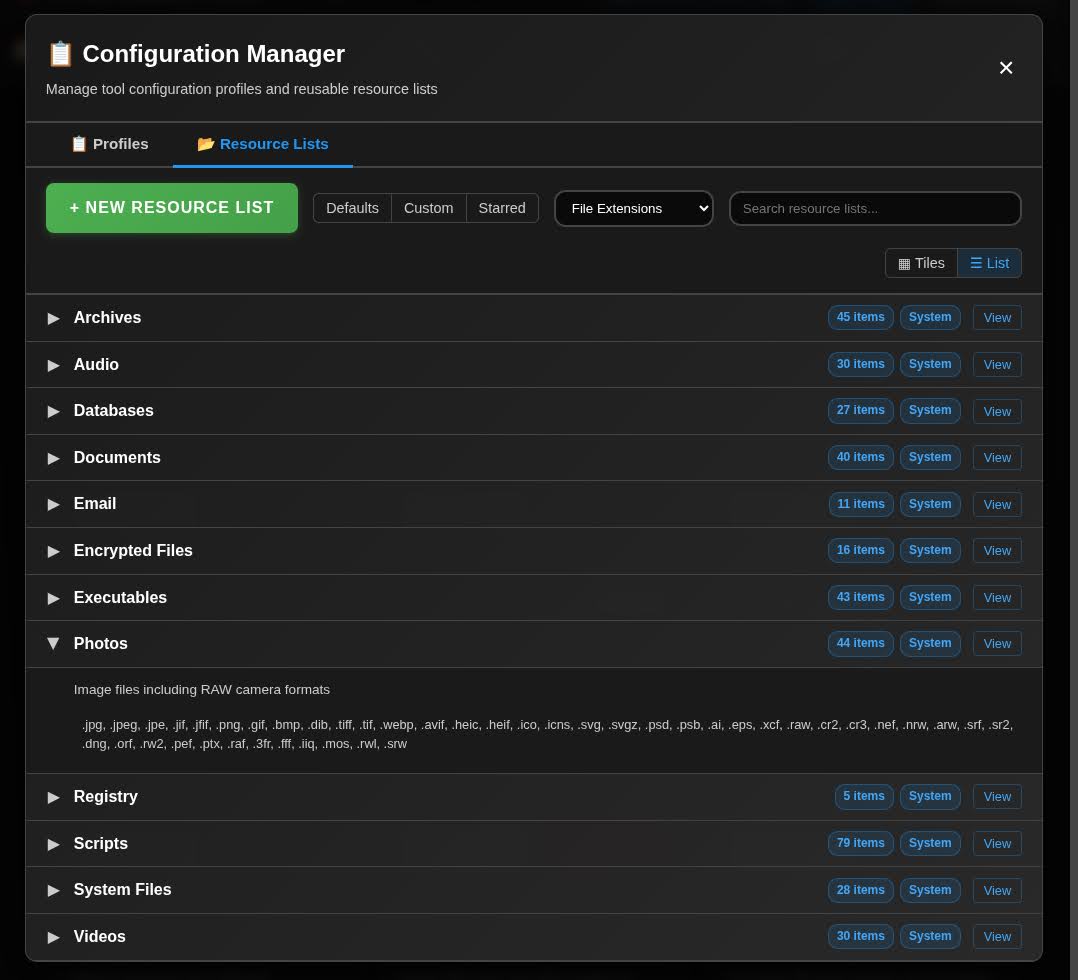View the Videos resource list

click(997, 936)
